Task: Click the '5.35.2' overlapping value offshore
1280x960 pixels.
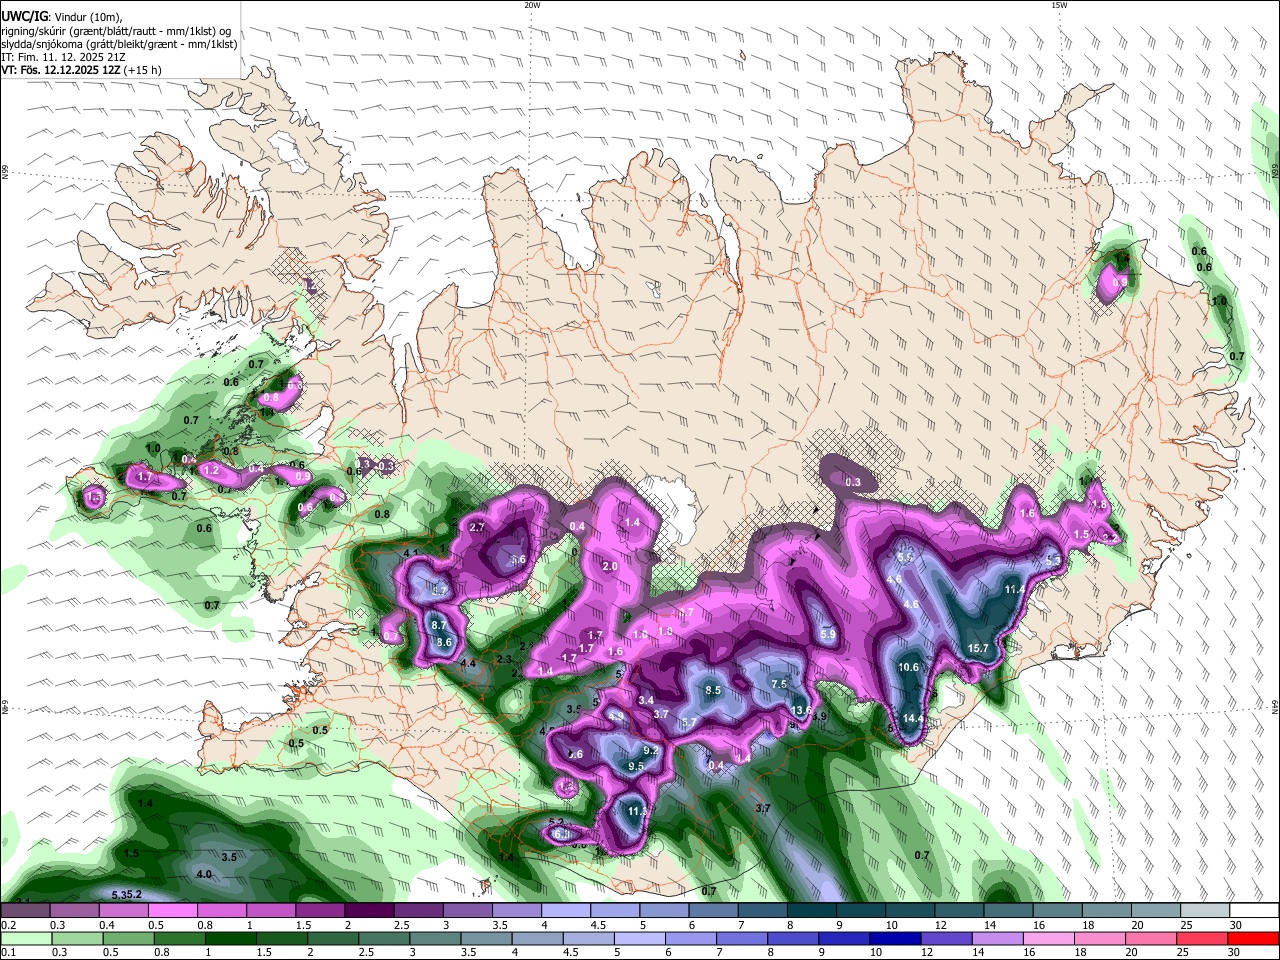Action: (127, 894)
